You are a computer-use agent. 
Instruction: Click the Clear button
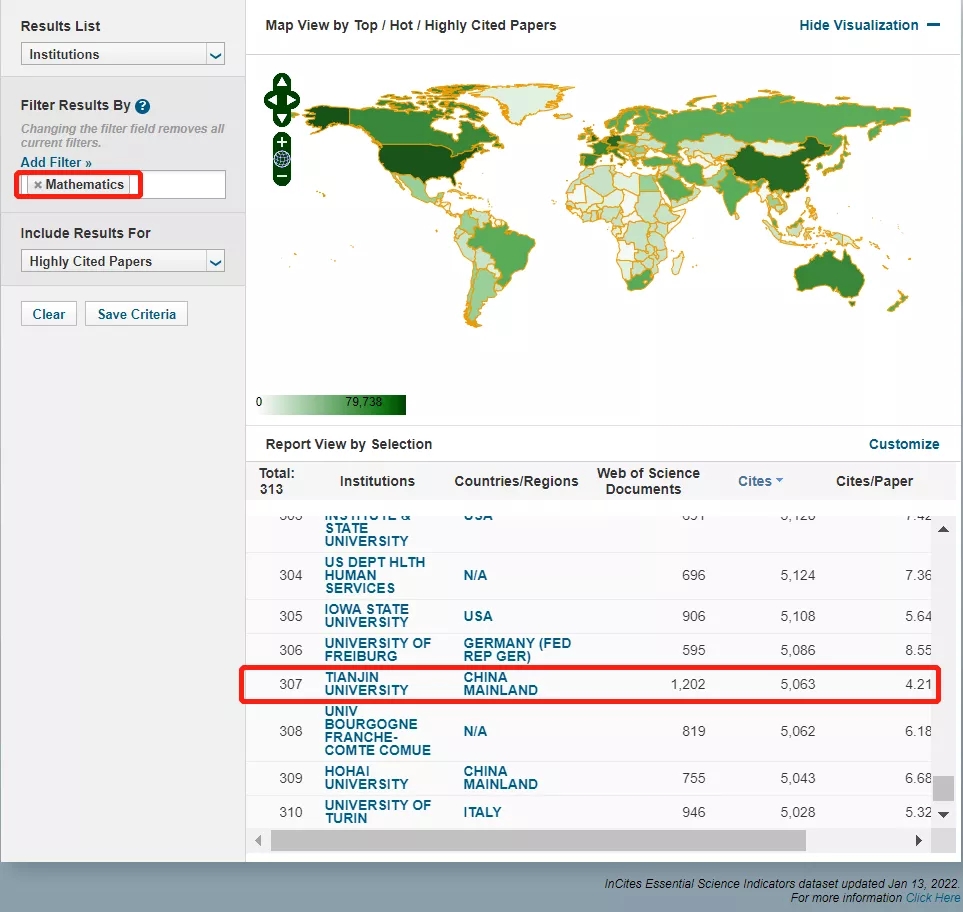click(49, 314)
